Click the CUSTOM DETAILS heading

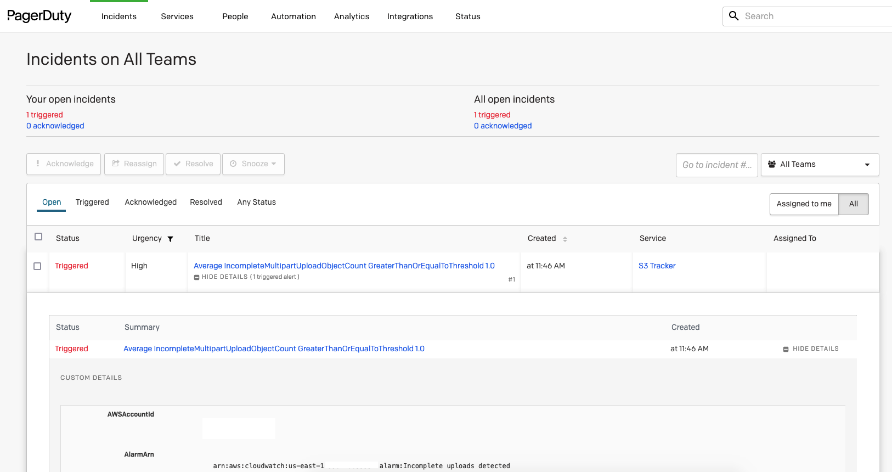click(91, 378)
